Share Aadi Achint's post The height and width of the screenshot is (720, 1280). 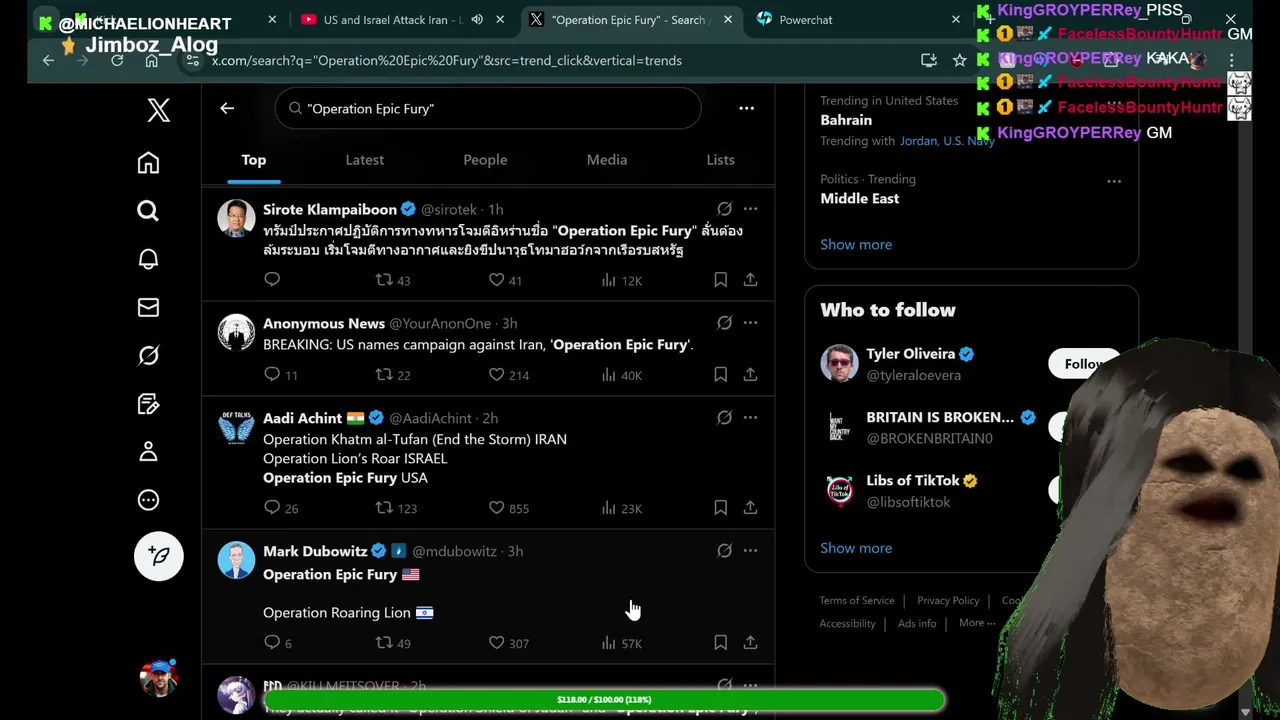[x=750, y=508]
